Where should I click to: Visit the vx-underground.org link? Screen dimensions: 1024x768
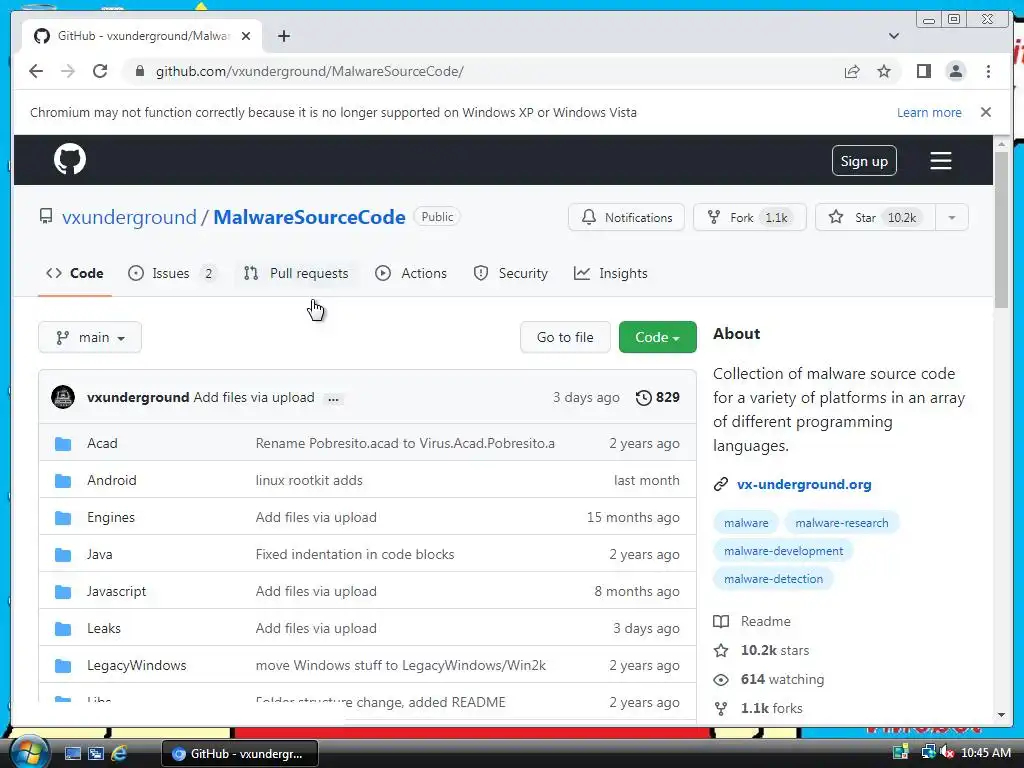(x=804, y=485)
